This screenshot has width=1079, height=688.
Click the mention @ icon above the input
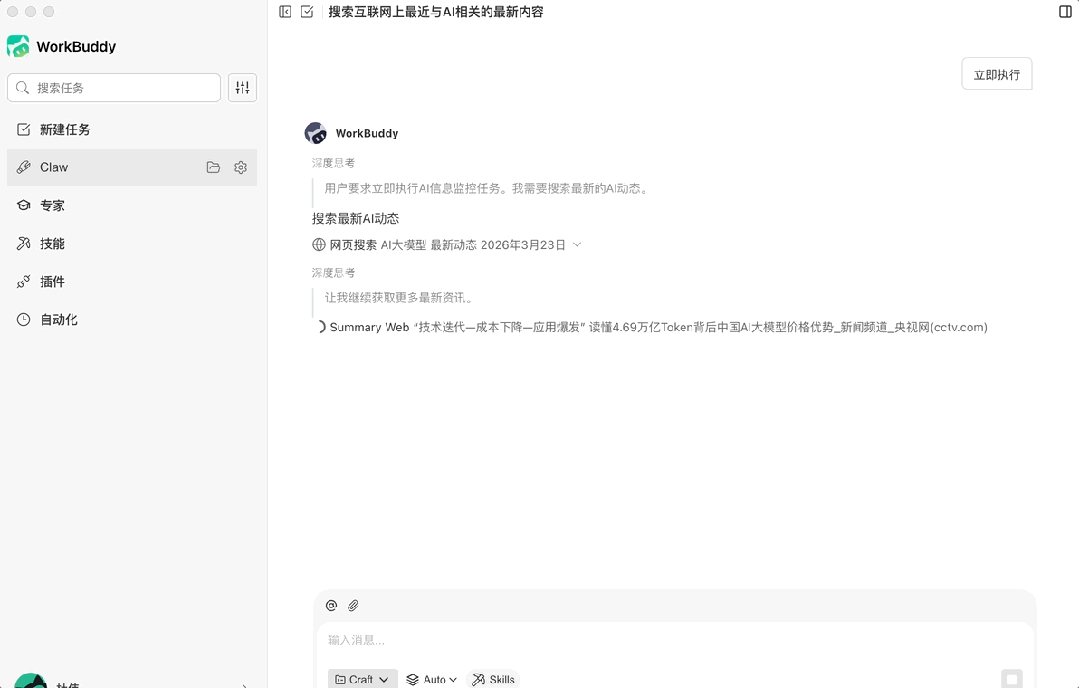pos(331,605)
